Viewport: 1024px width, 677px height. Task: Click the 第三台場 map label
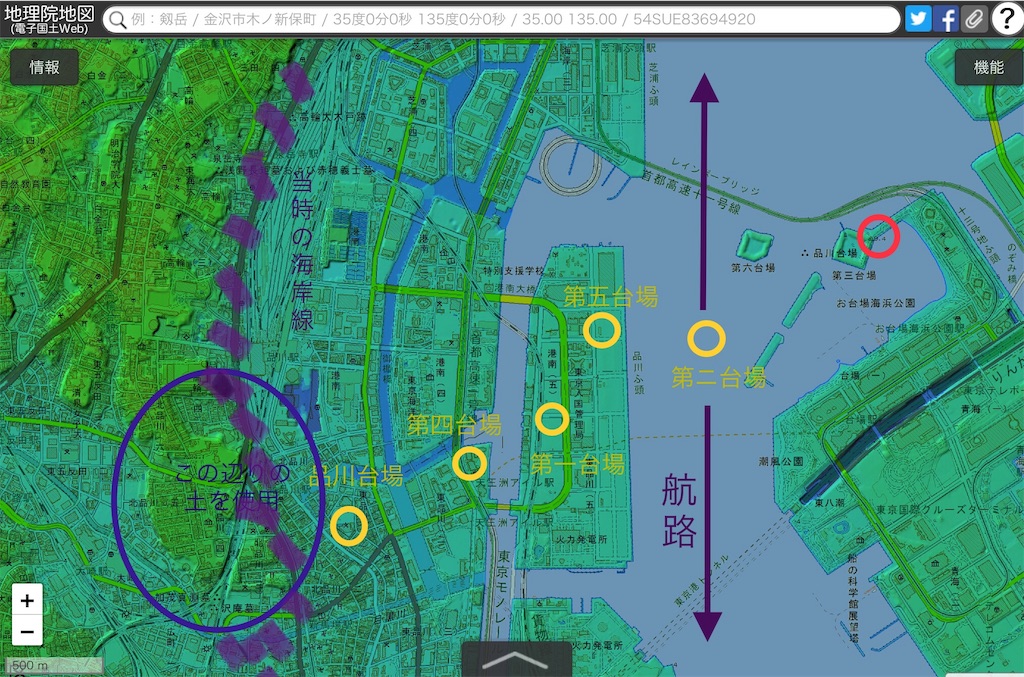click(x=854, y=276)
